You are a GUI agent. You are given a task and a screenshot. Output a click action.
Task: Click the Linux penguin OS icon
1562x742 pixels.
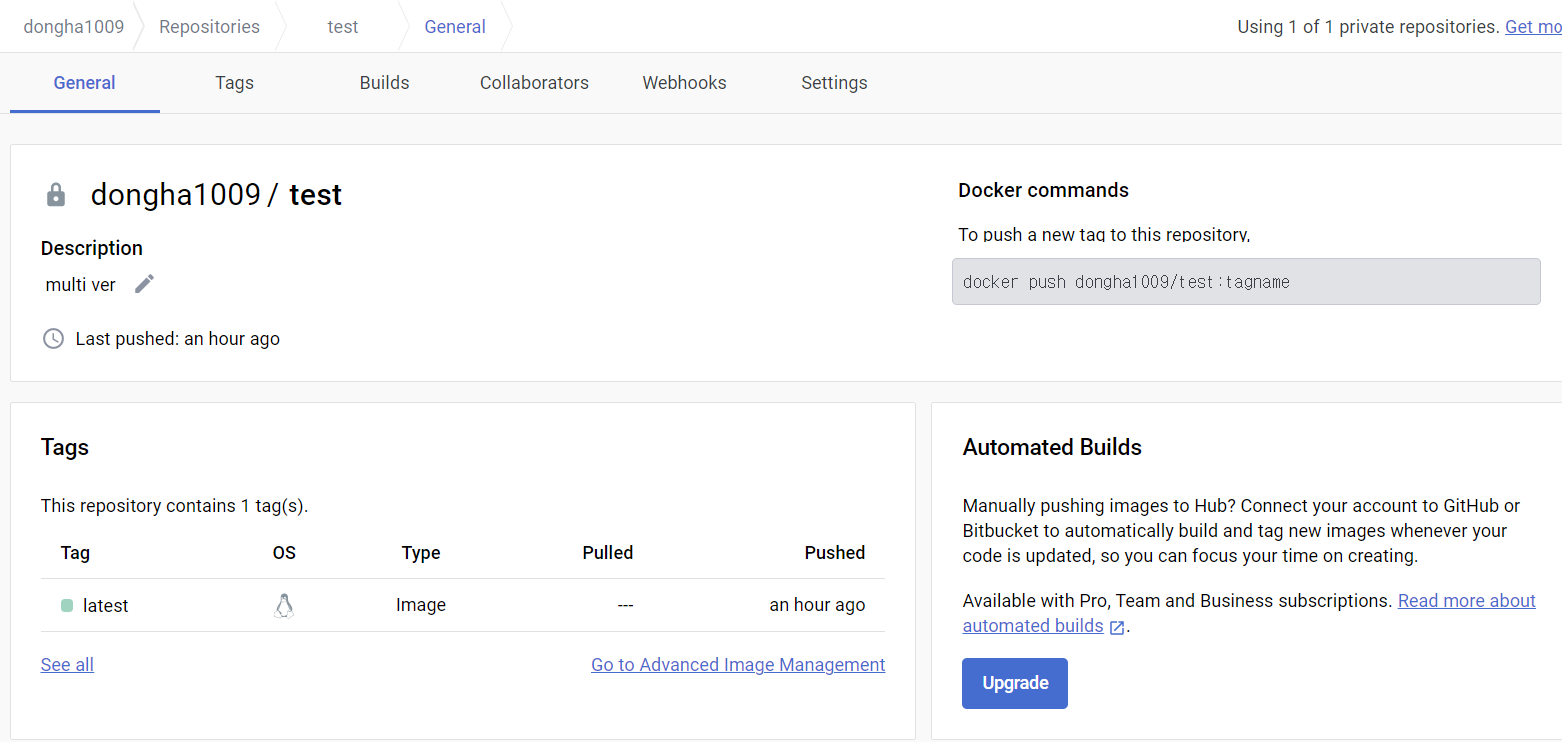[284, 605]
